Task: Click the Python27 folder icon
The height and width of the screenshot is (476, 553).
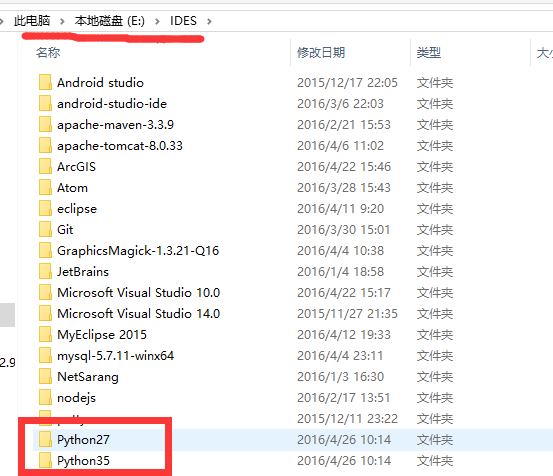Action: pyautogui.click(x=45, y=439)
